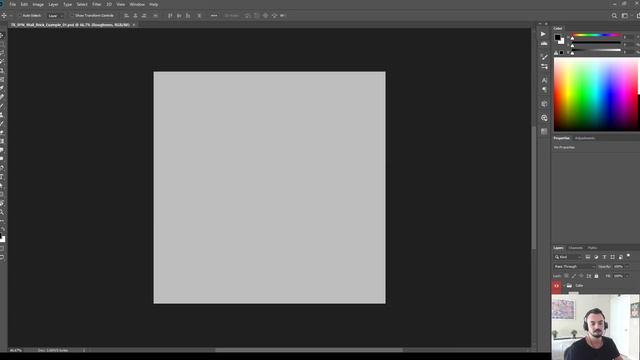Filter layers by pixel layer icon

[588, 257]
